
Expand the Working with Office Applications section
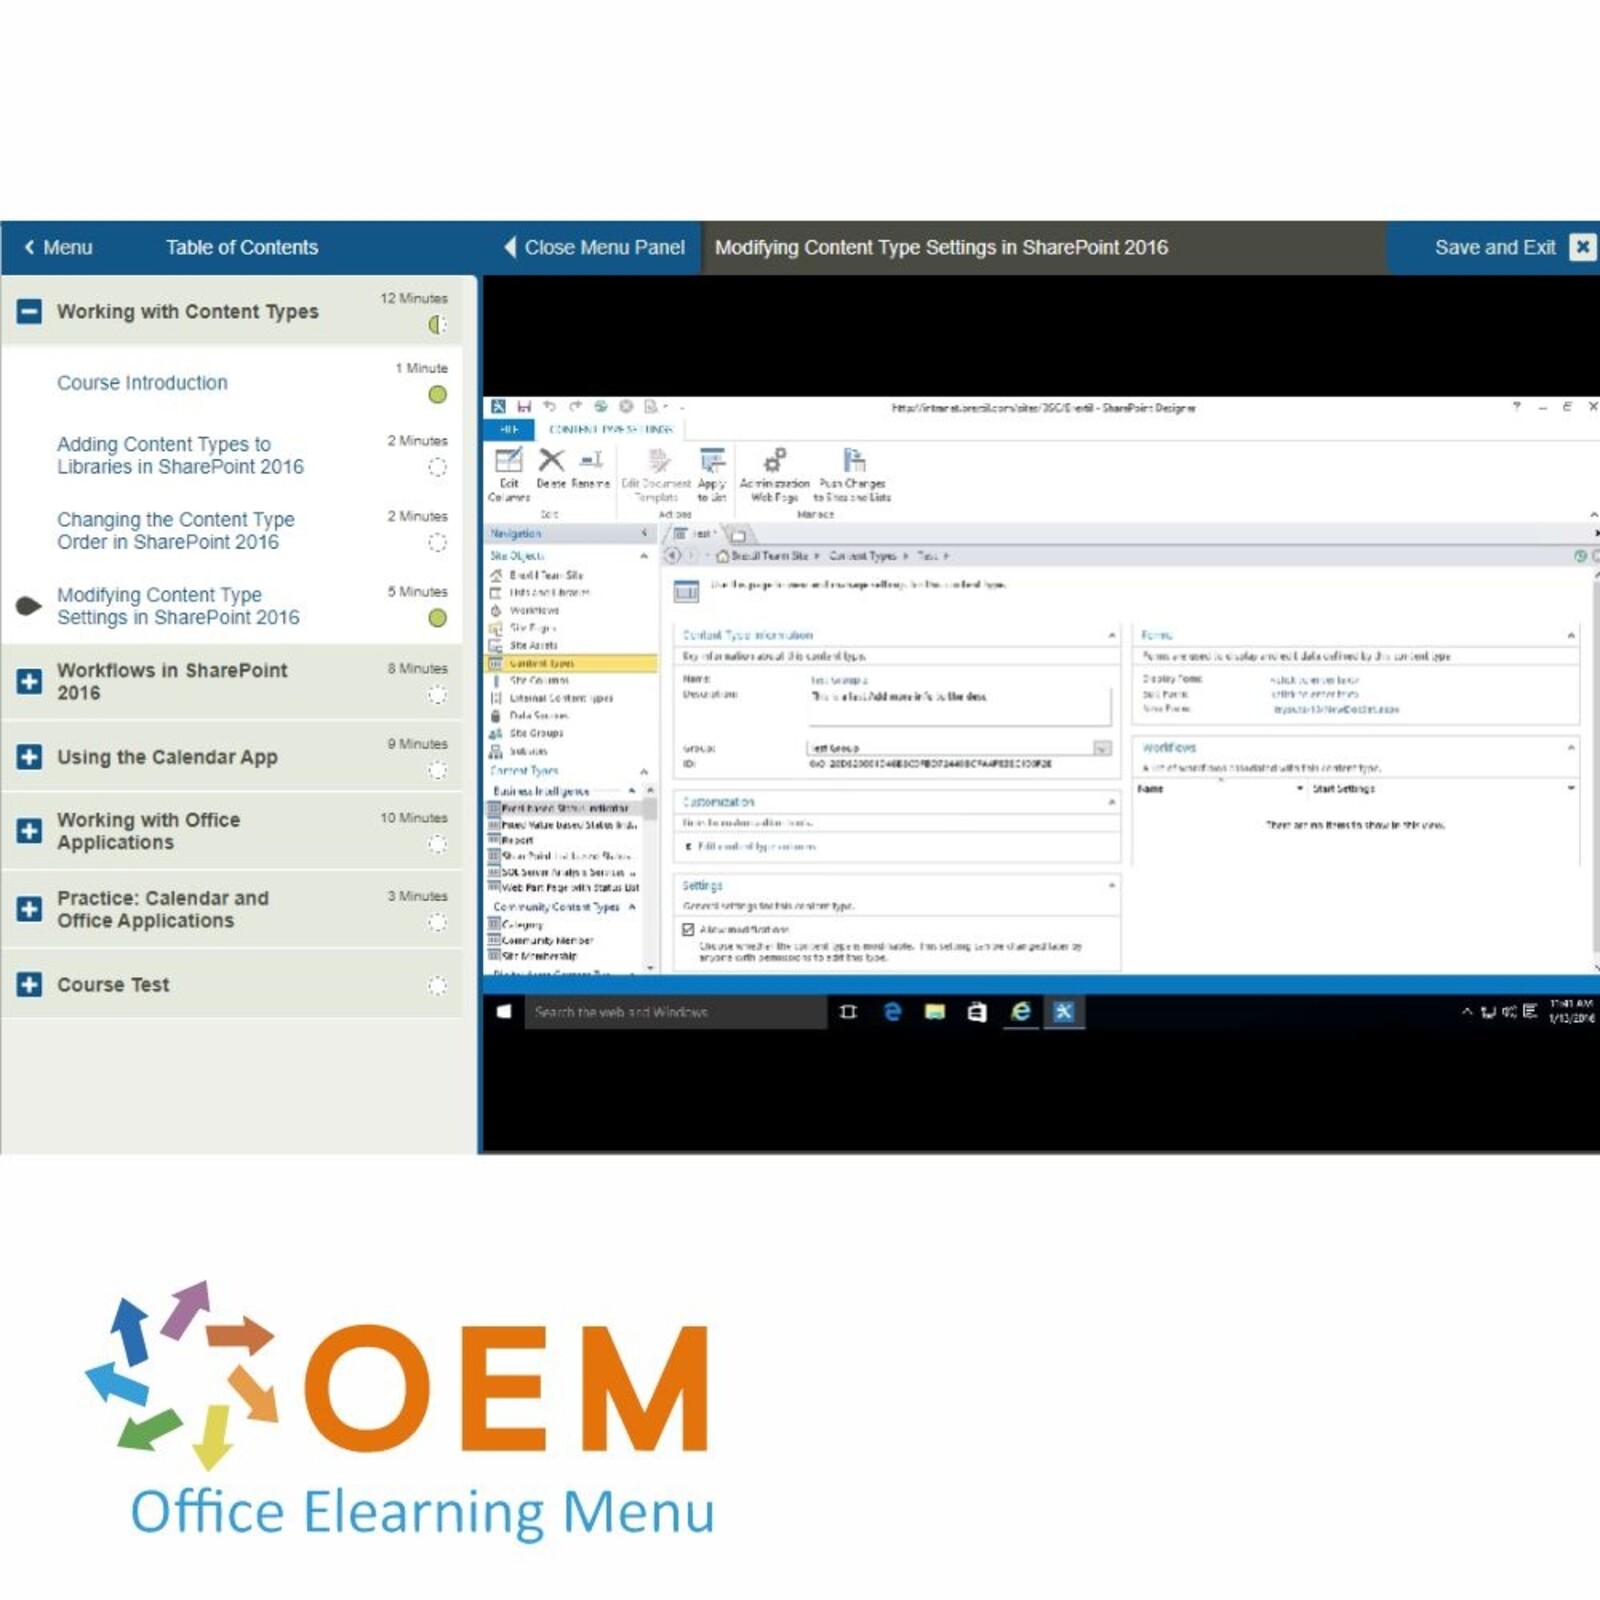click(x=29, y=830)
